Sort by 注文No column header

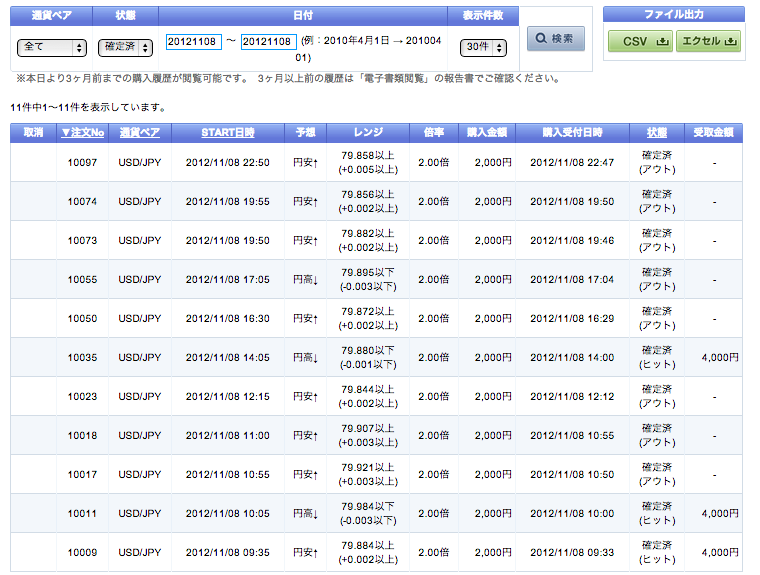point(82,132)
